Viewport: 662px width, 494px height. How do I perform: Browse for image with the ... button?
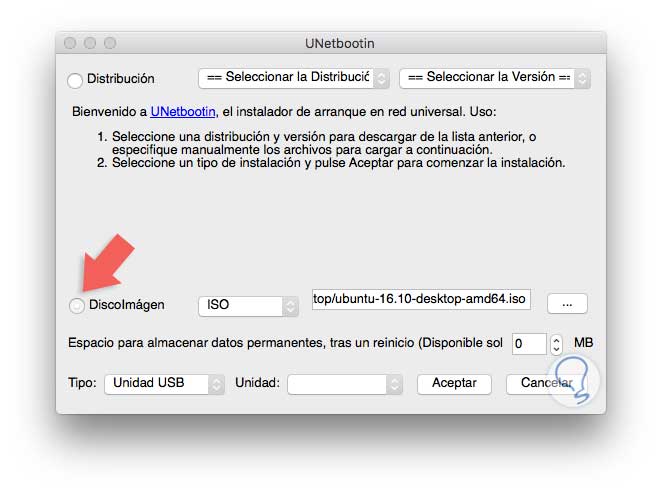pyautogui.click(x=567, y=304)
